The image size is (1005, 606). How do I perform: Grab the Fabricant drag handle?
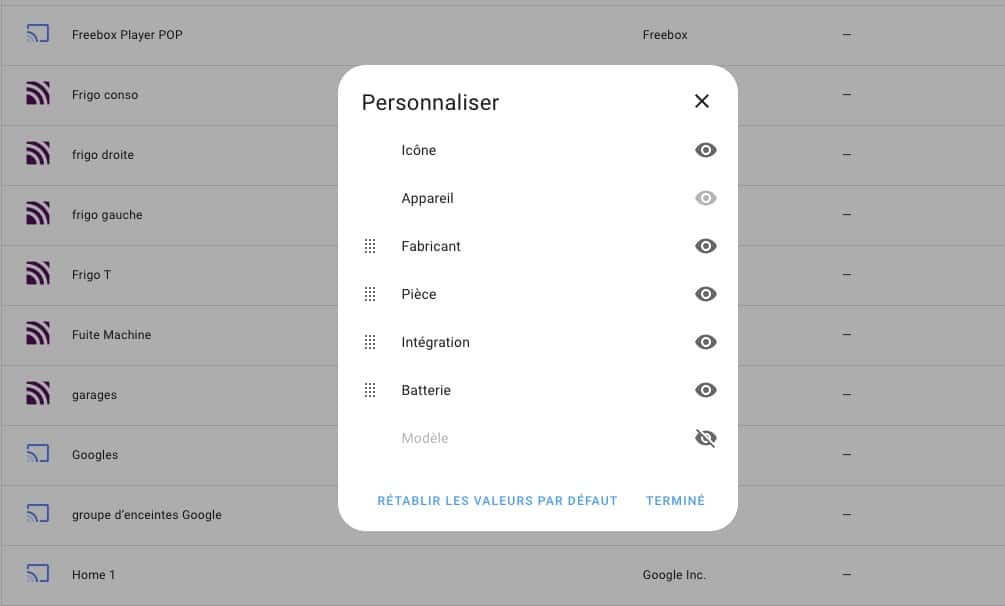point(370,246)
